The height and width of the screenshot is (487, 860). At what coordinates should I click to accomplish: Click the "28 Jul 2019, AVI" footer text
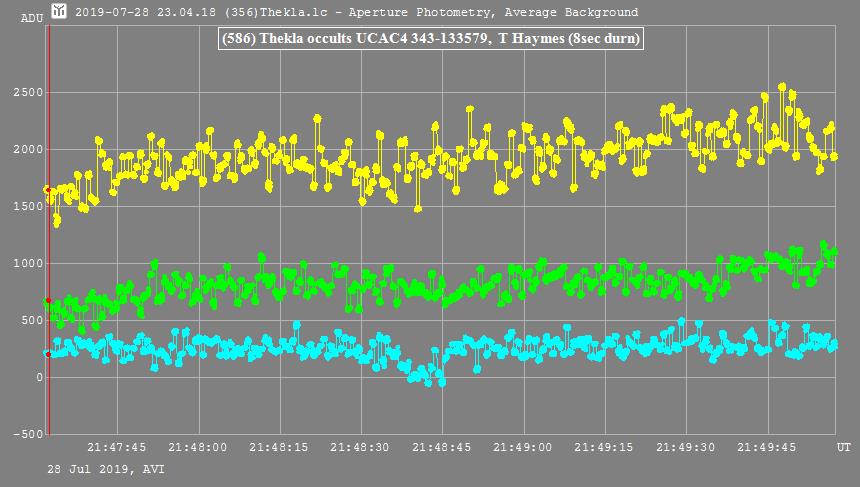point(105,468)
